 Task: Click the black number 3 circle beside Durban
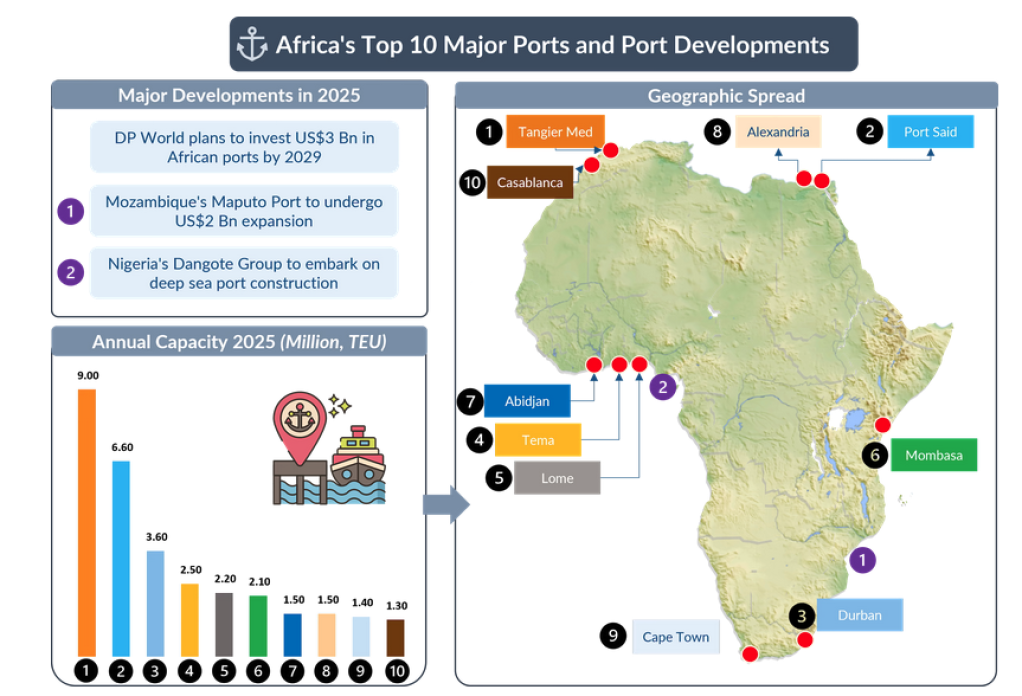pyautogui.click(x=802, y=615)
